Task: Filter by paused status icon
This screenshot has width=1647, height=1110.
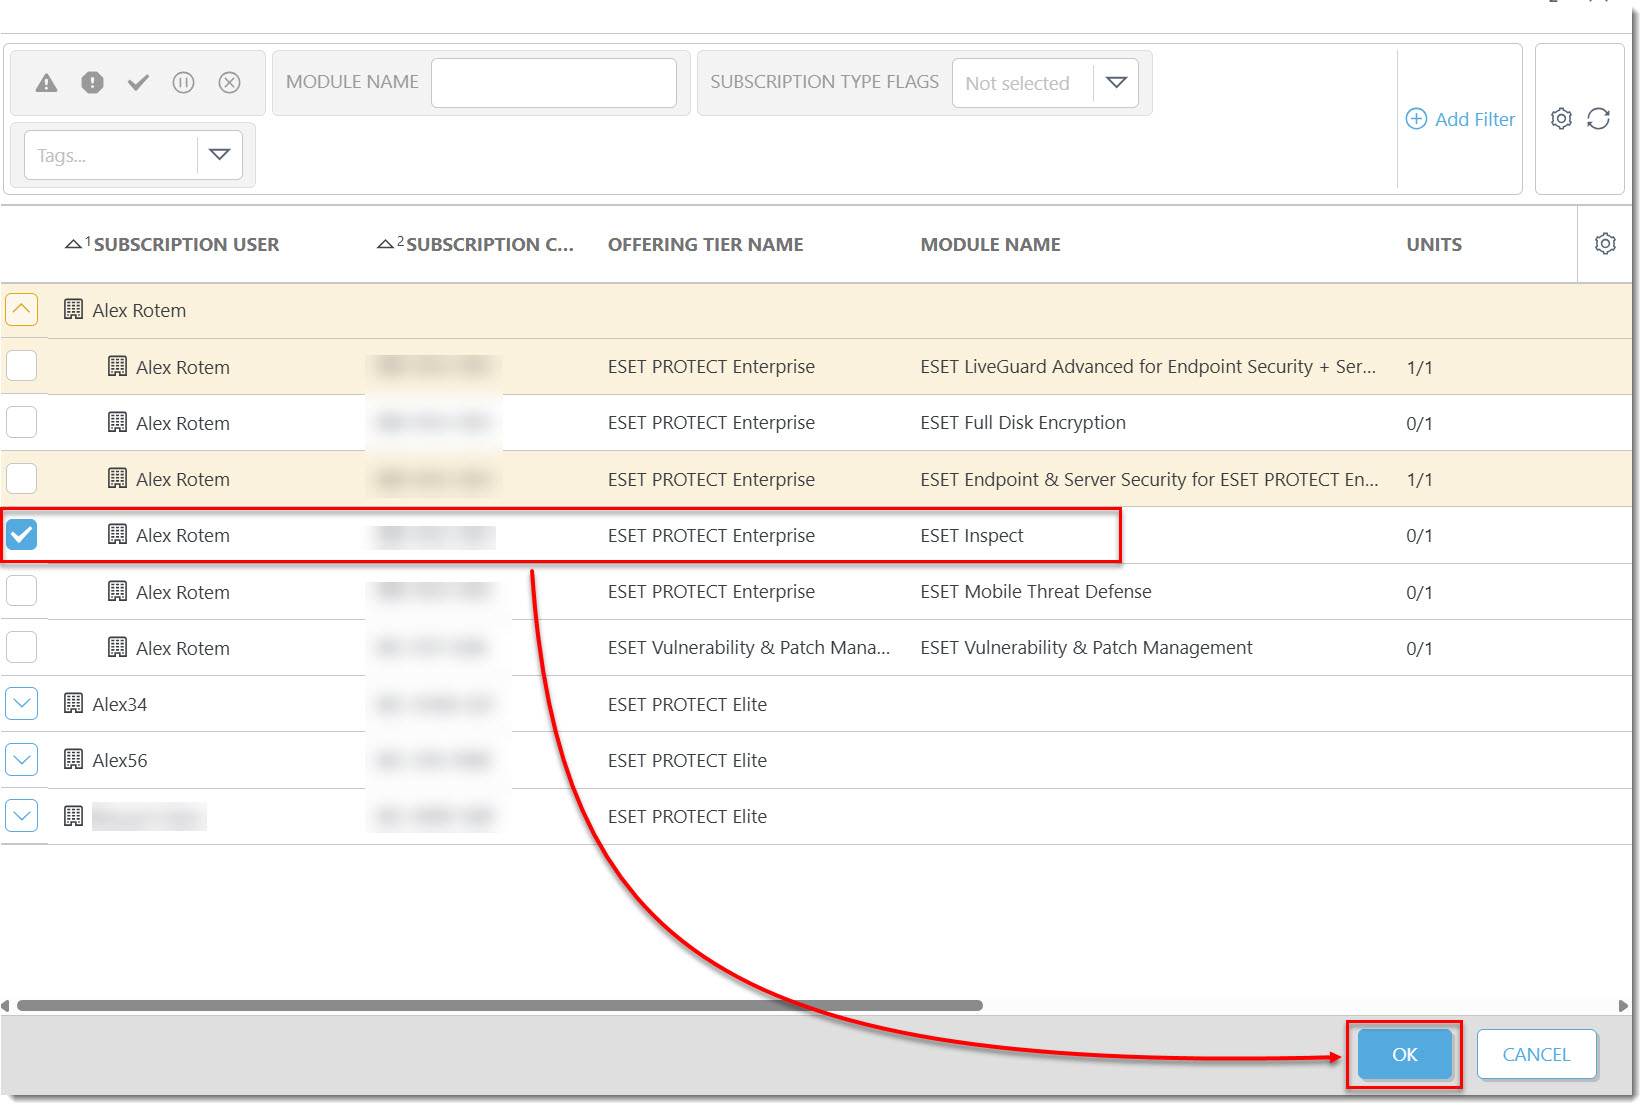Action: tap(183, 83)
